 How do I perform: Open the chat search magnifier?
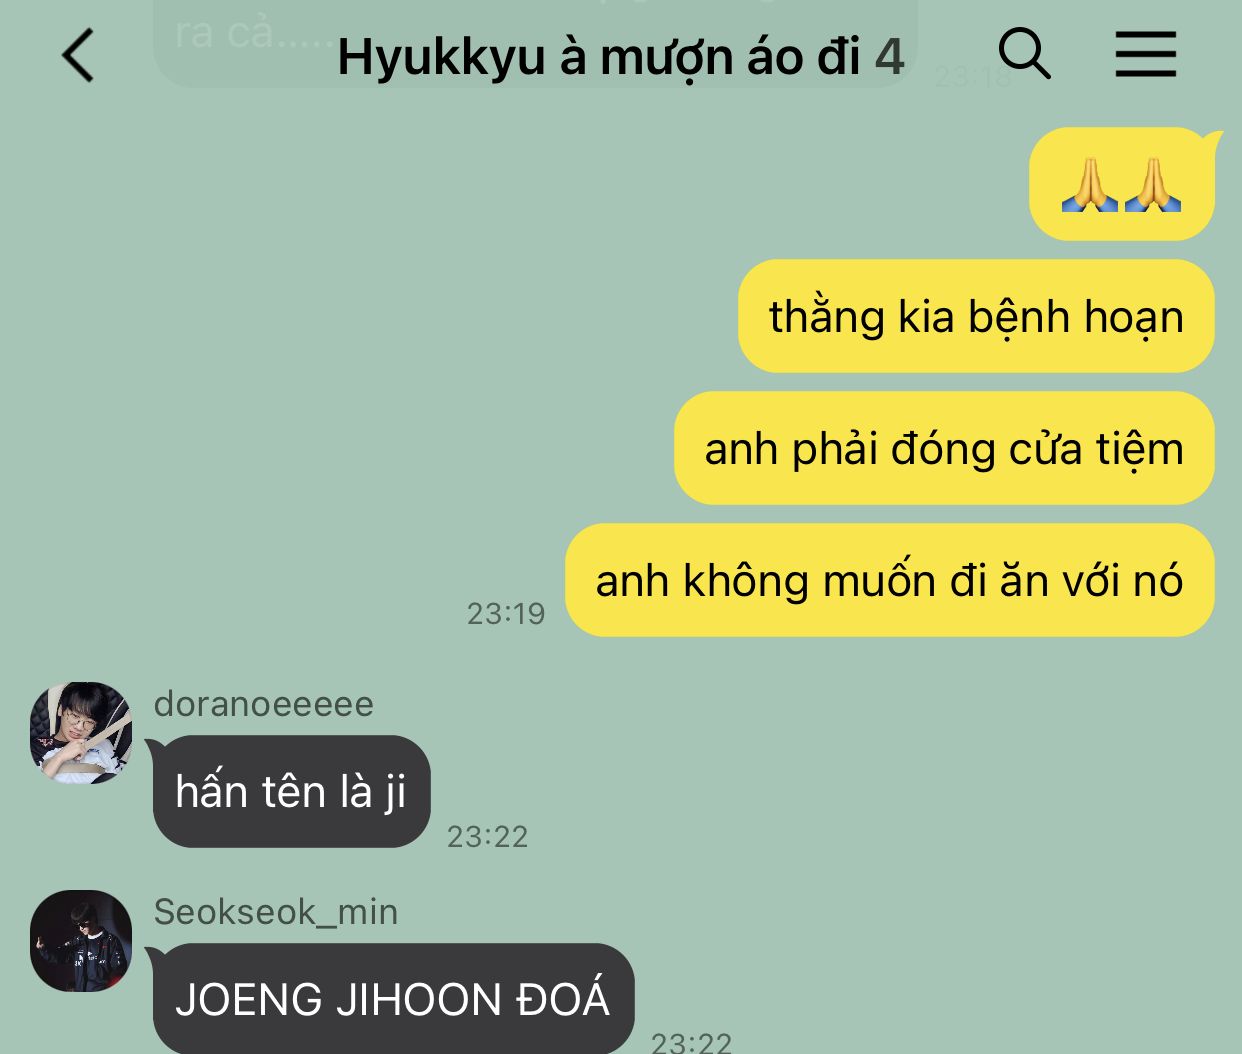tap(1024, 54)
